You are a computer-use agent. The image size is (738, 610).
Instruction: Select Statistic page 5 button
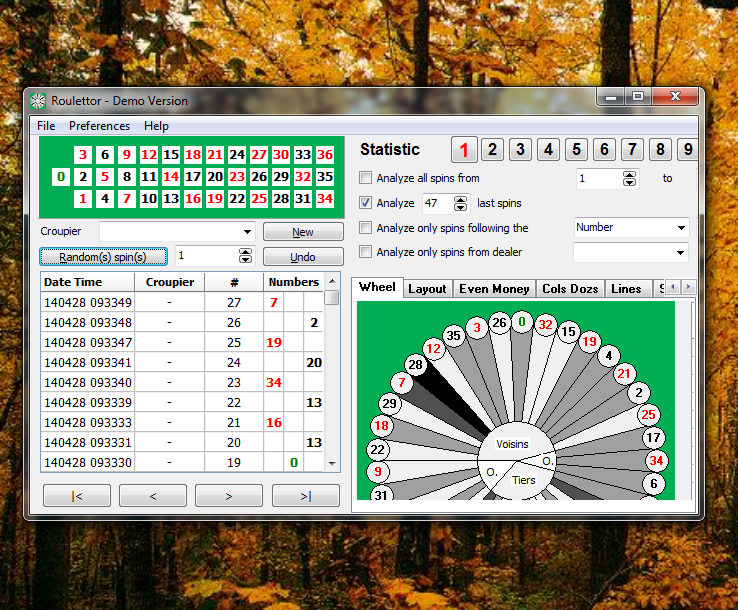coord(577,150)
